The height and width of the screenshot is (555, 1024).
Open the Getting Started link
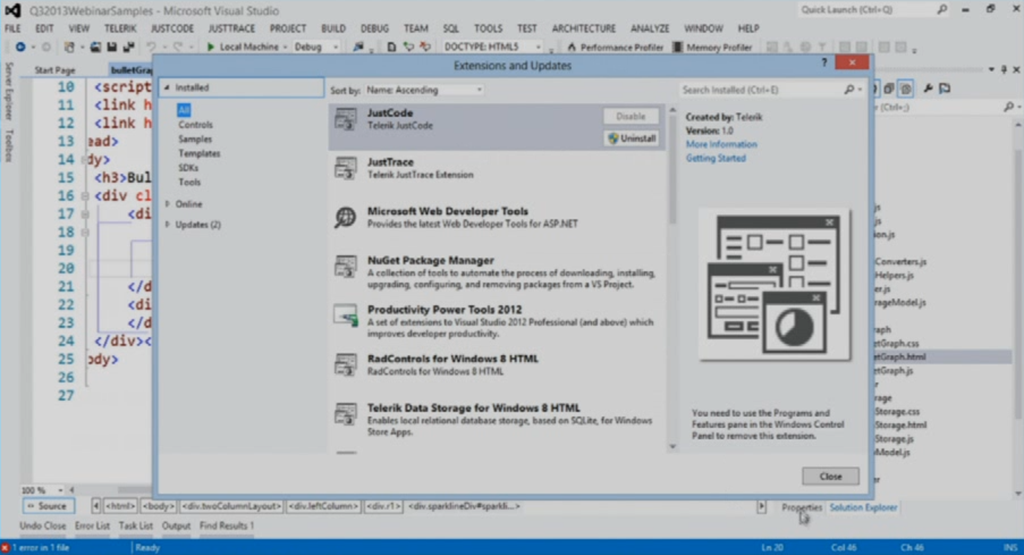pyautogui.click(x=715, y=158)
